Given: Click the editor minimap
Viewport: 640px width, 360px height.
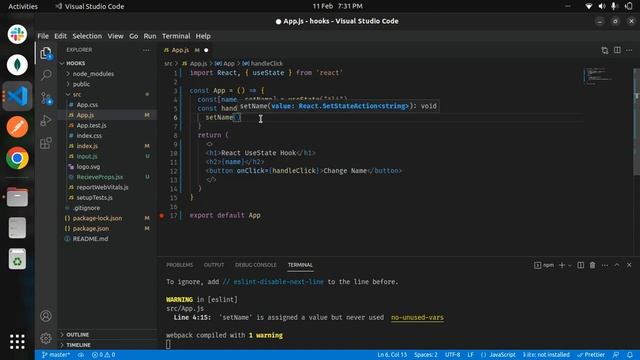Looking at the screenshot, I should coord(598,76).
